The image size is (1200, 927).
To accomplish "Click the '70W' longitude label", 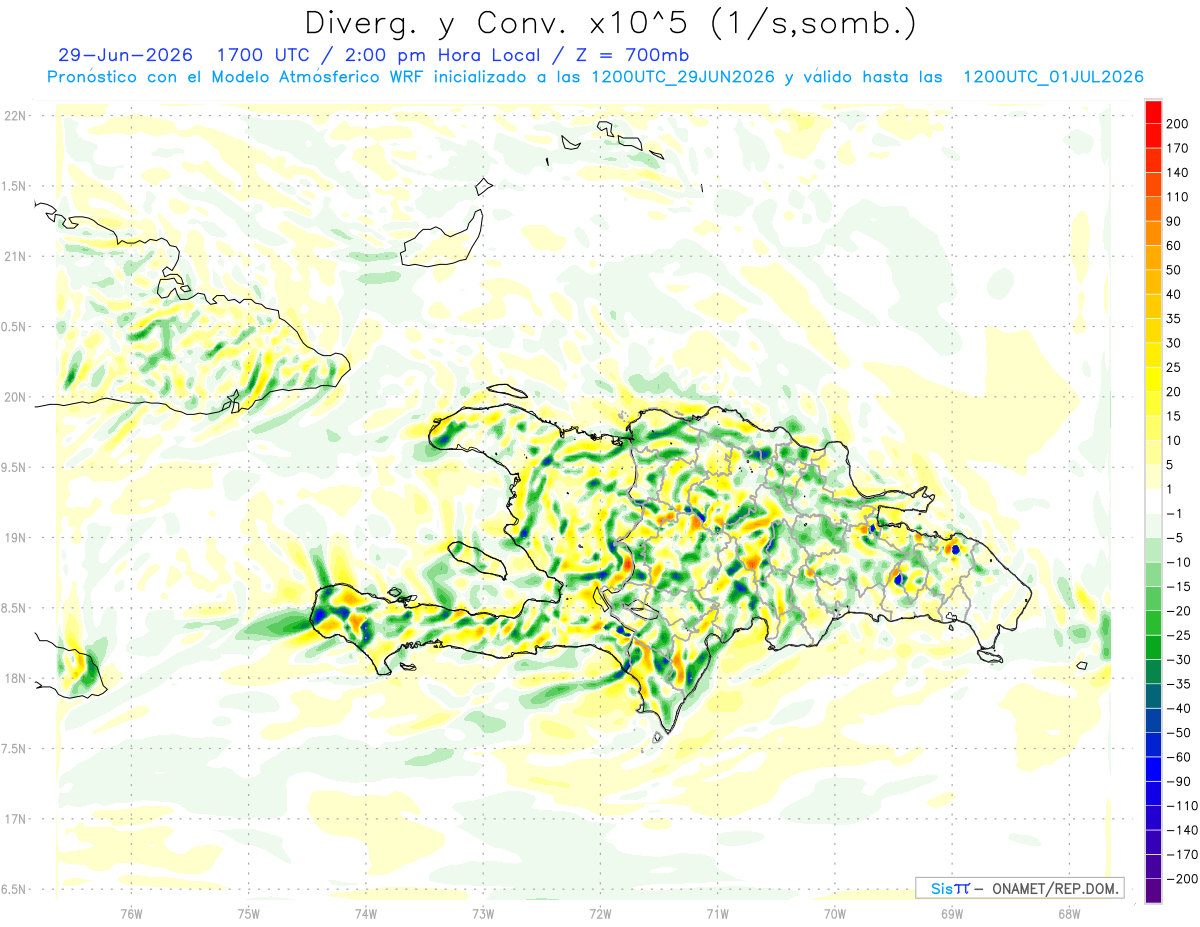I will pyautogui.click(x=834, y=913).
